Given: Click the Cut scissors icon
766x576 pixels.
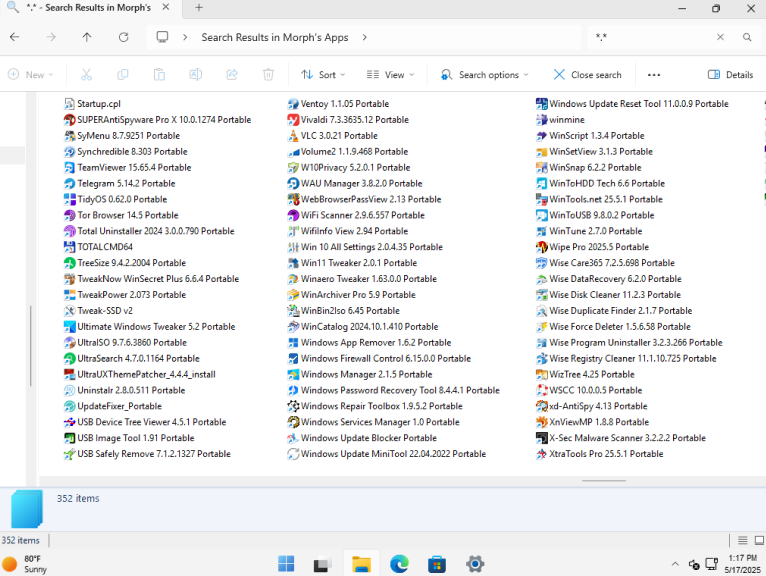Looking at the screenshot, I should point(86,75).
